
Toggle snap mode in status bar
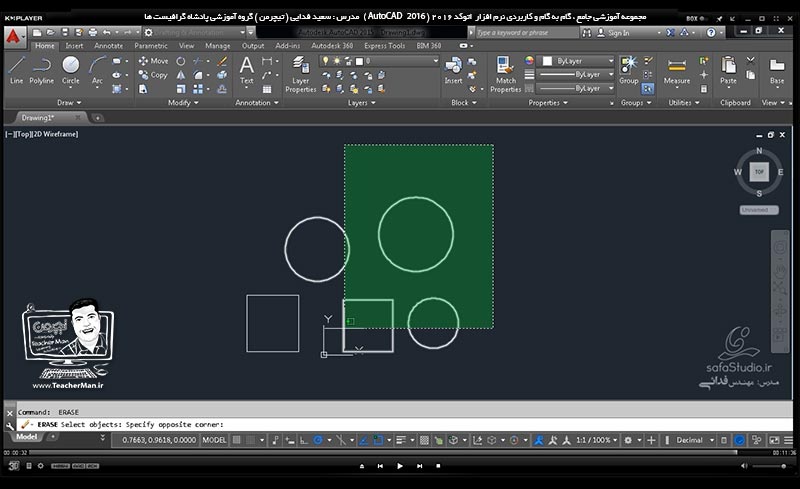coord(249,440)
